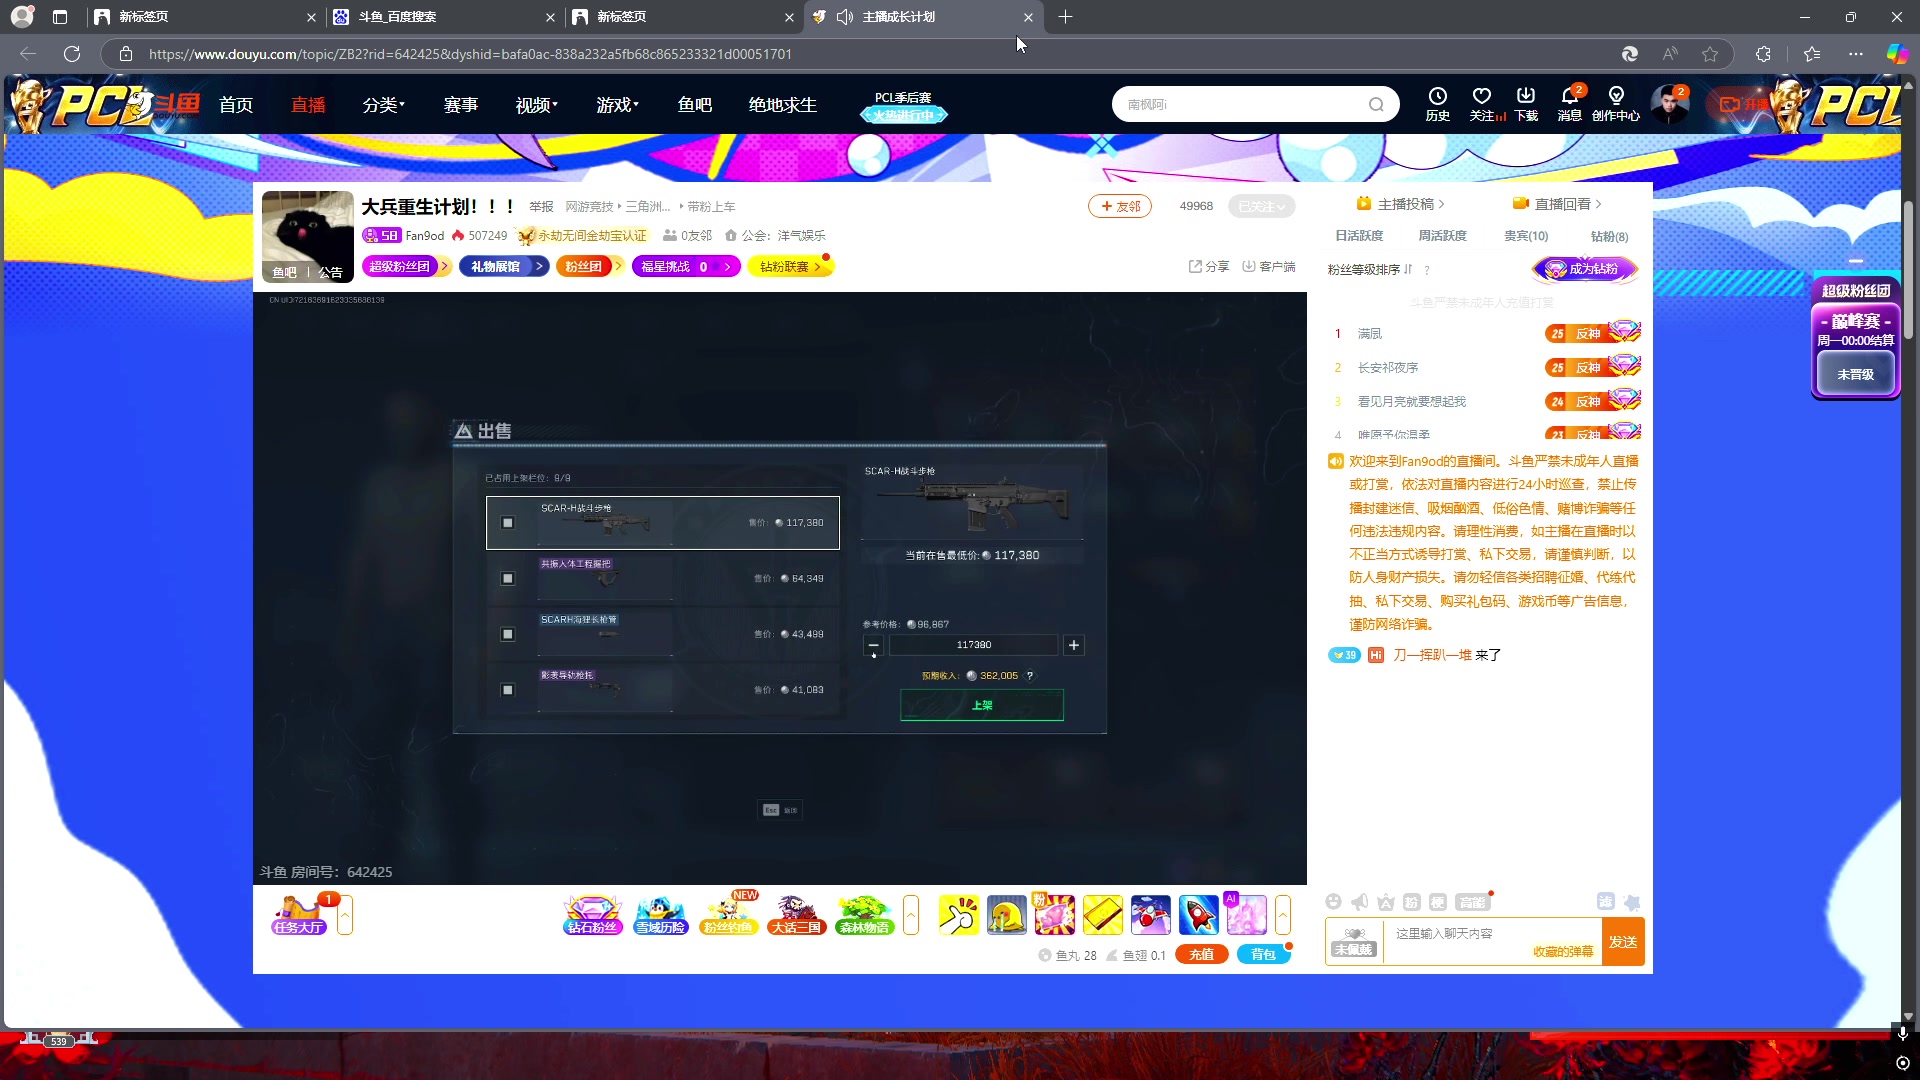Viewport: 1920px width, 1080px height.
Task: Go to 首页 home in navigation
Action: 236,105
